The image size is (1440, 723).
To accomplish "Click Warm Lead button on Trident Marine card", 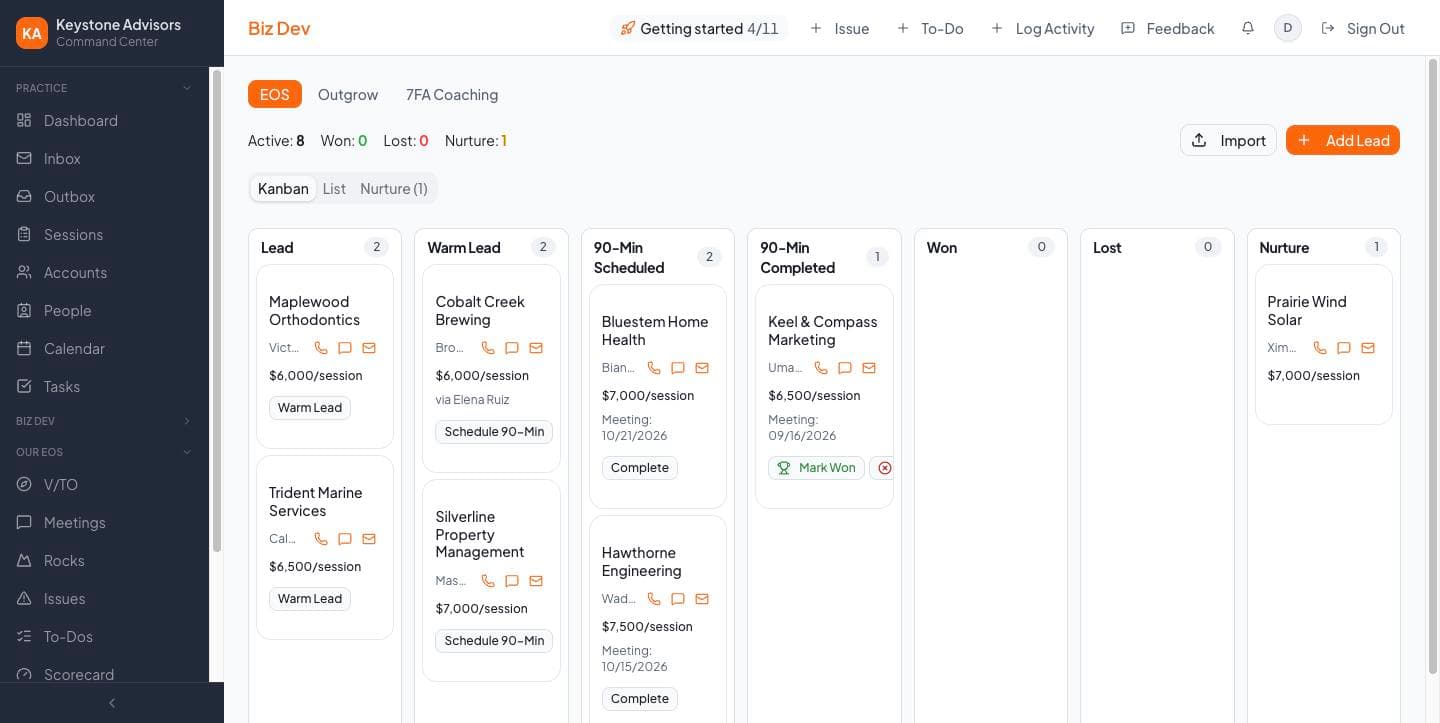I will tap(310, 599).
